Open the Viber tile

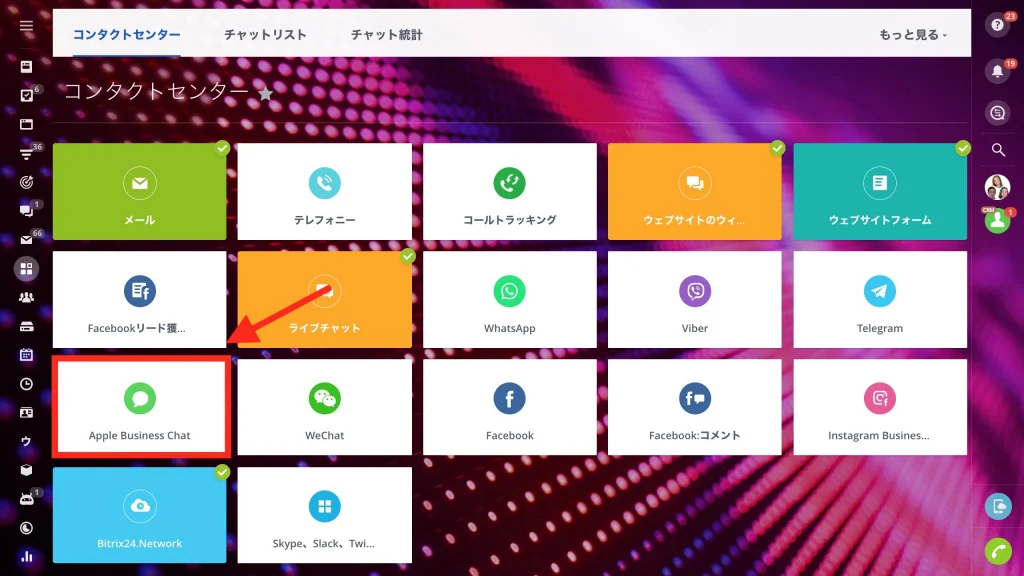click(695, 299)
